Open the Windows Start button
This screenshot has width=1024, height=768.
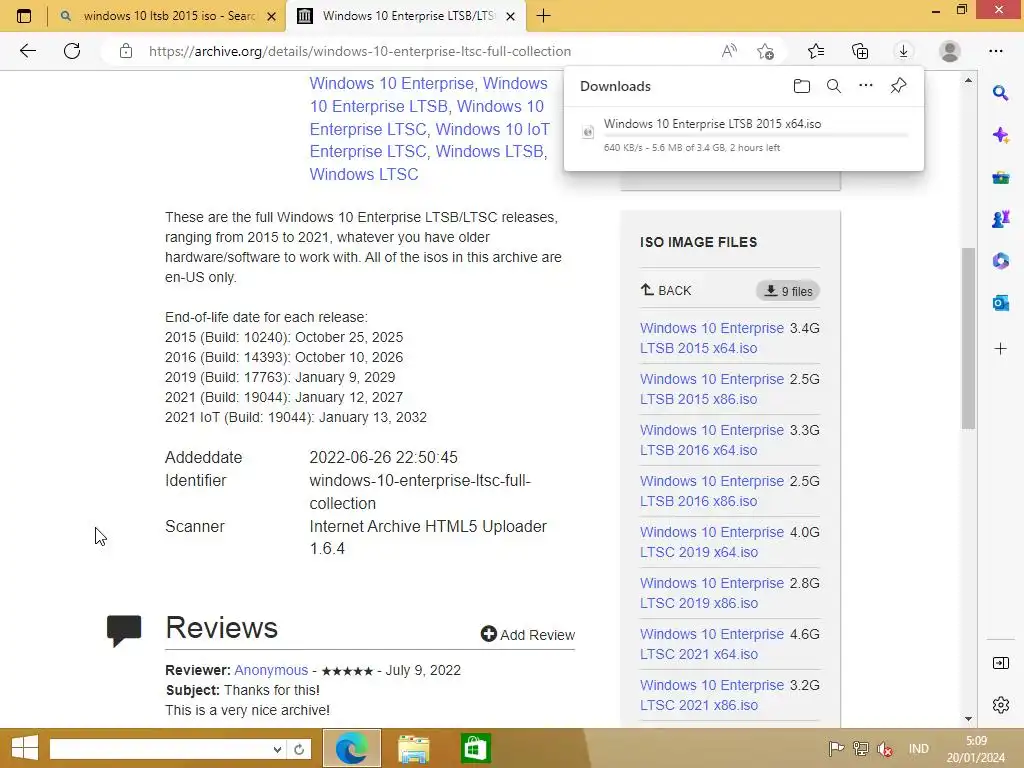pyautogui.click(x=25, y=748)
